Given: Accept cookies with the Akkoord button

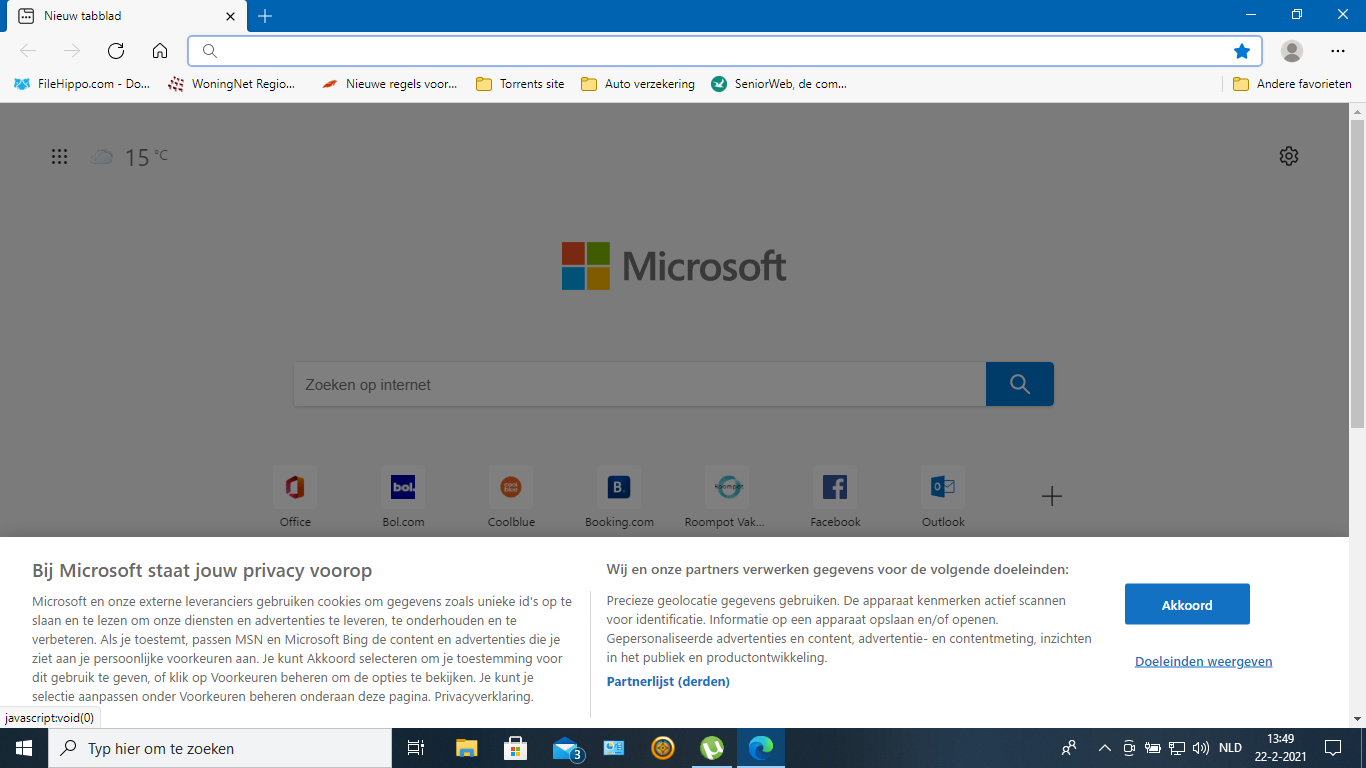Looking at the screenshot, I should pos(1187,605).
